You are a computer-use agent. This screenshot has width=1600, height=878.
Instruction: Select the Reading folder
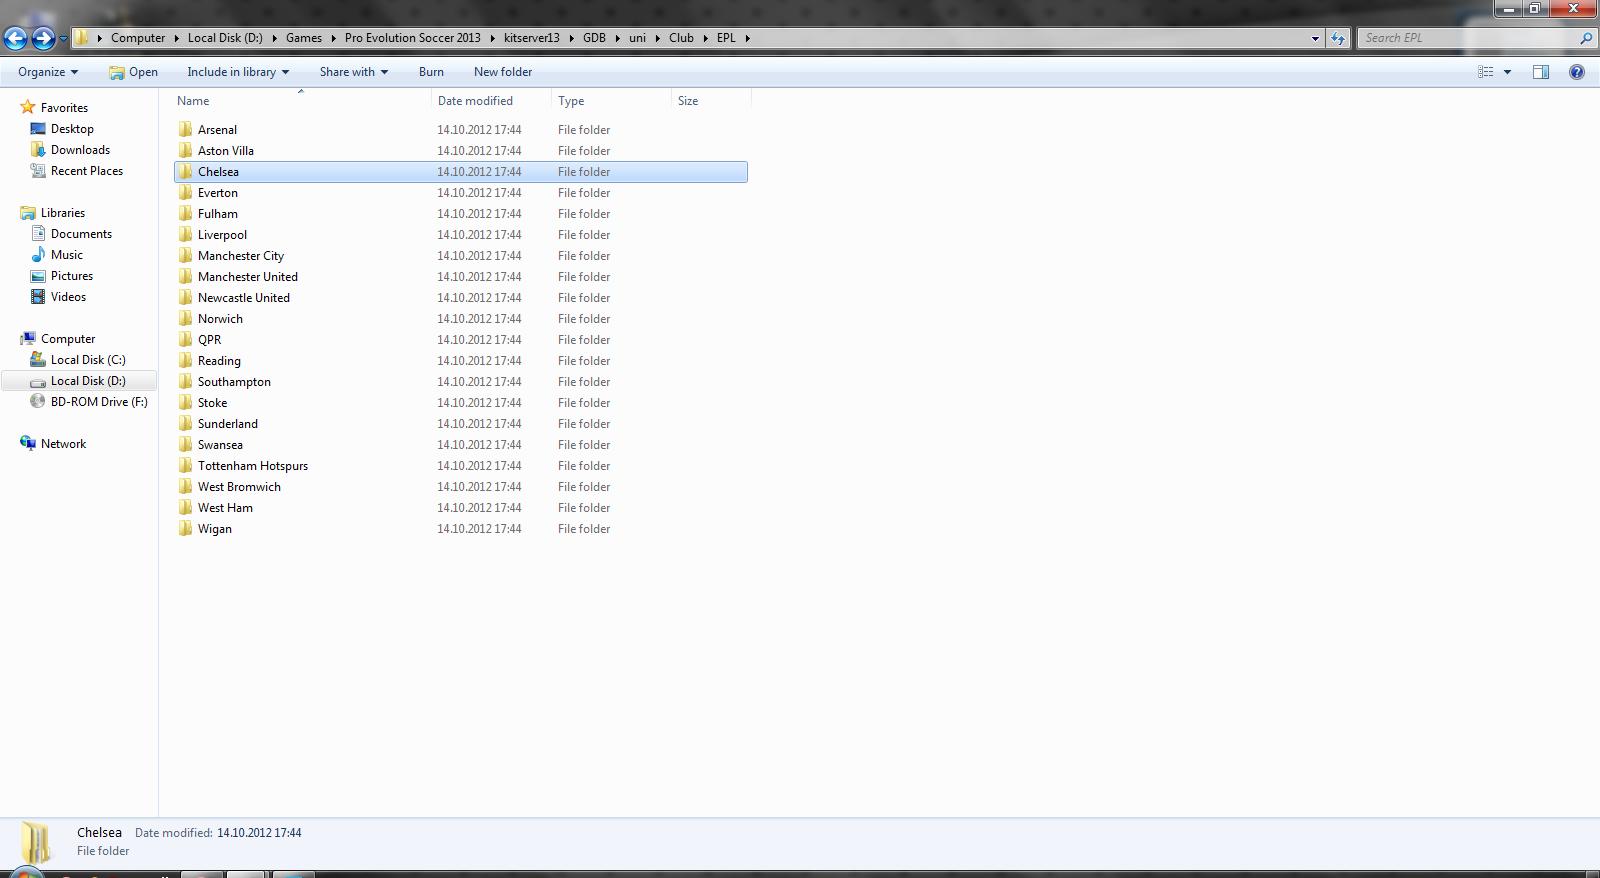click(460, 361)
